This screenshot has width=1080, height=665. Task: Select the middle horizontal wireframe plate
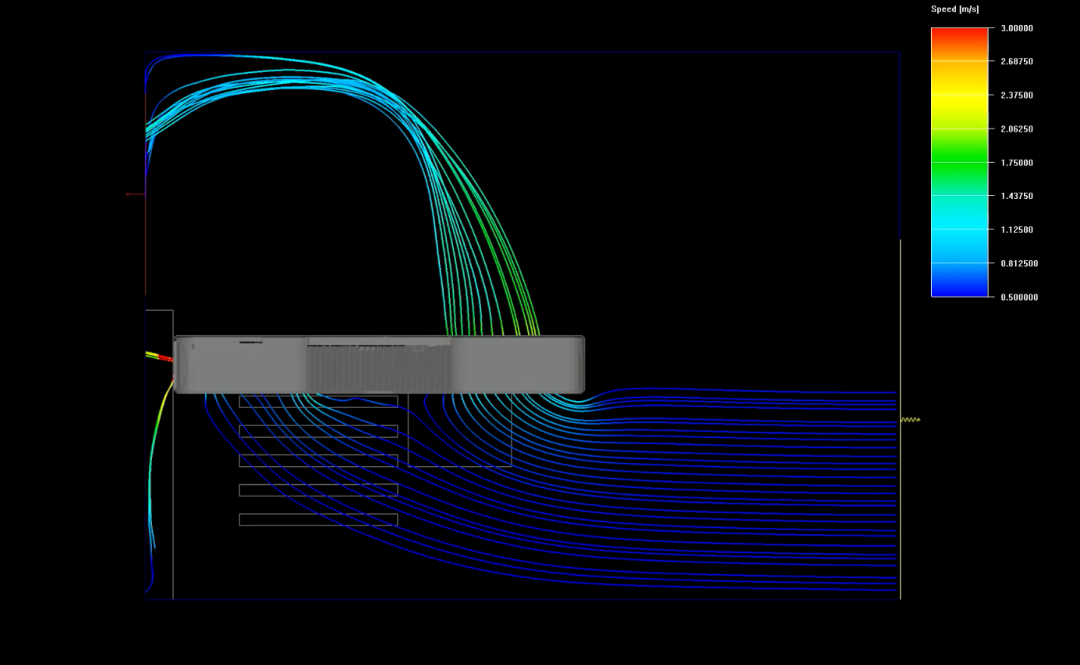(318, 460)
